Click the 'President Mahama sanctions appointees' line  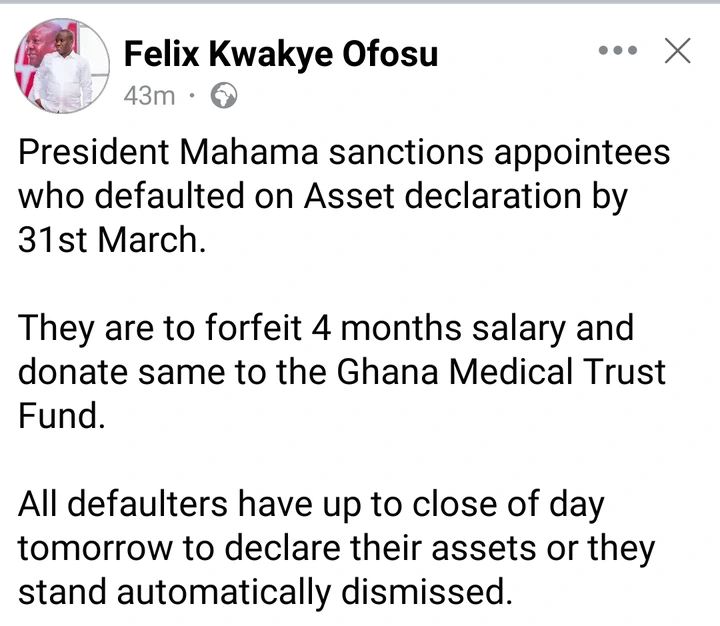click(x=344, y=153)
